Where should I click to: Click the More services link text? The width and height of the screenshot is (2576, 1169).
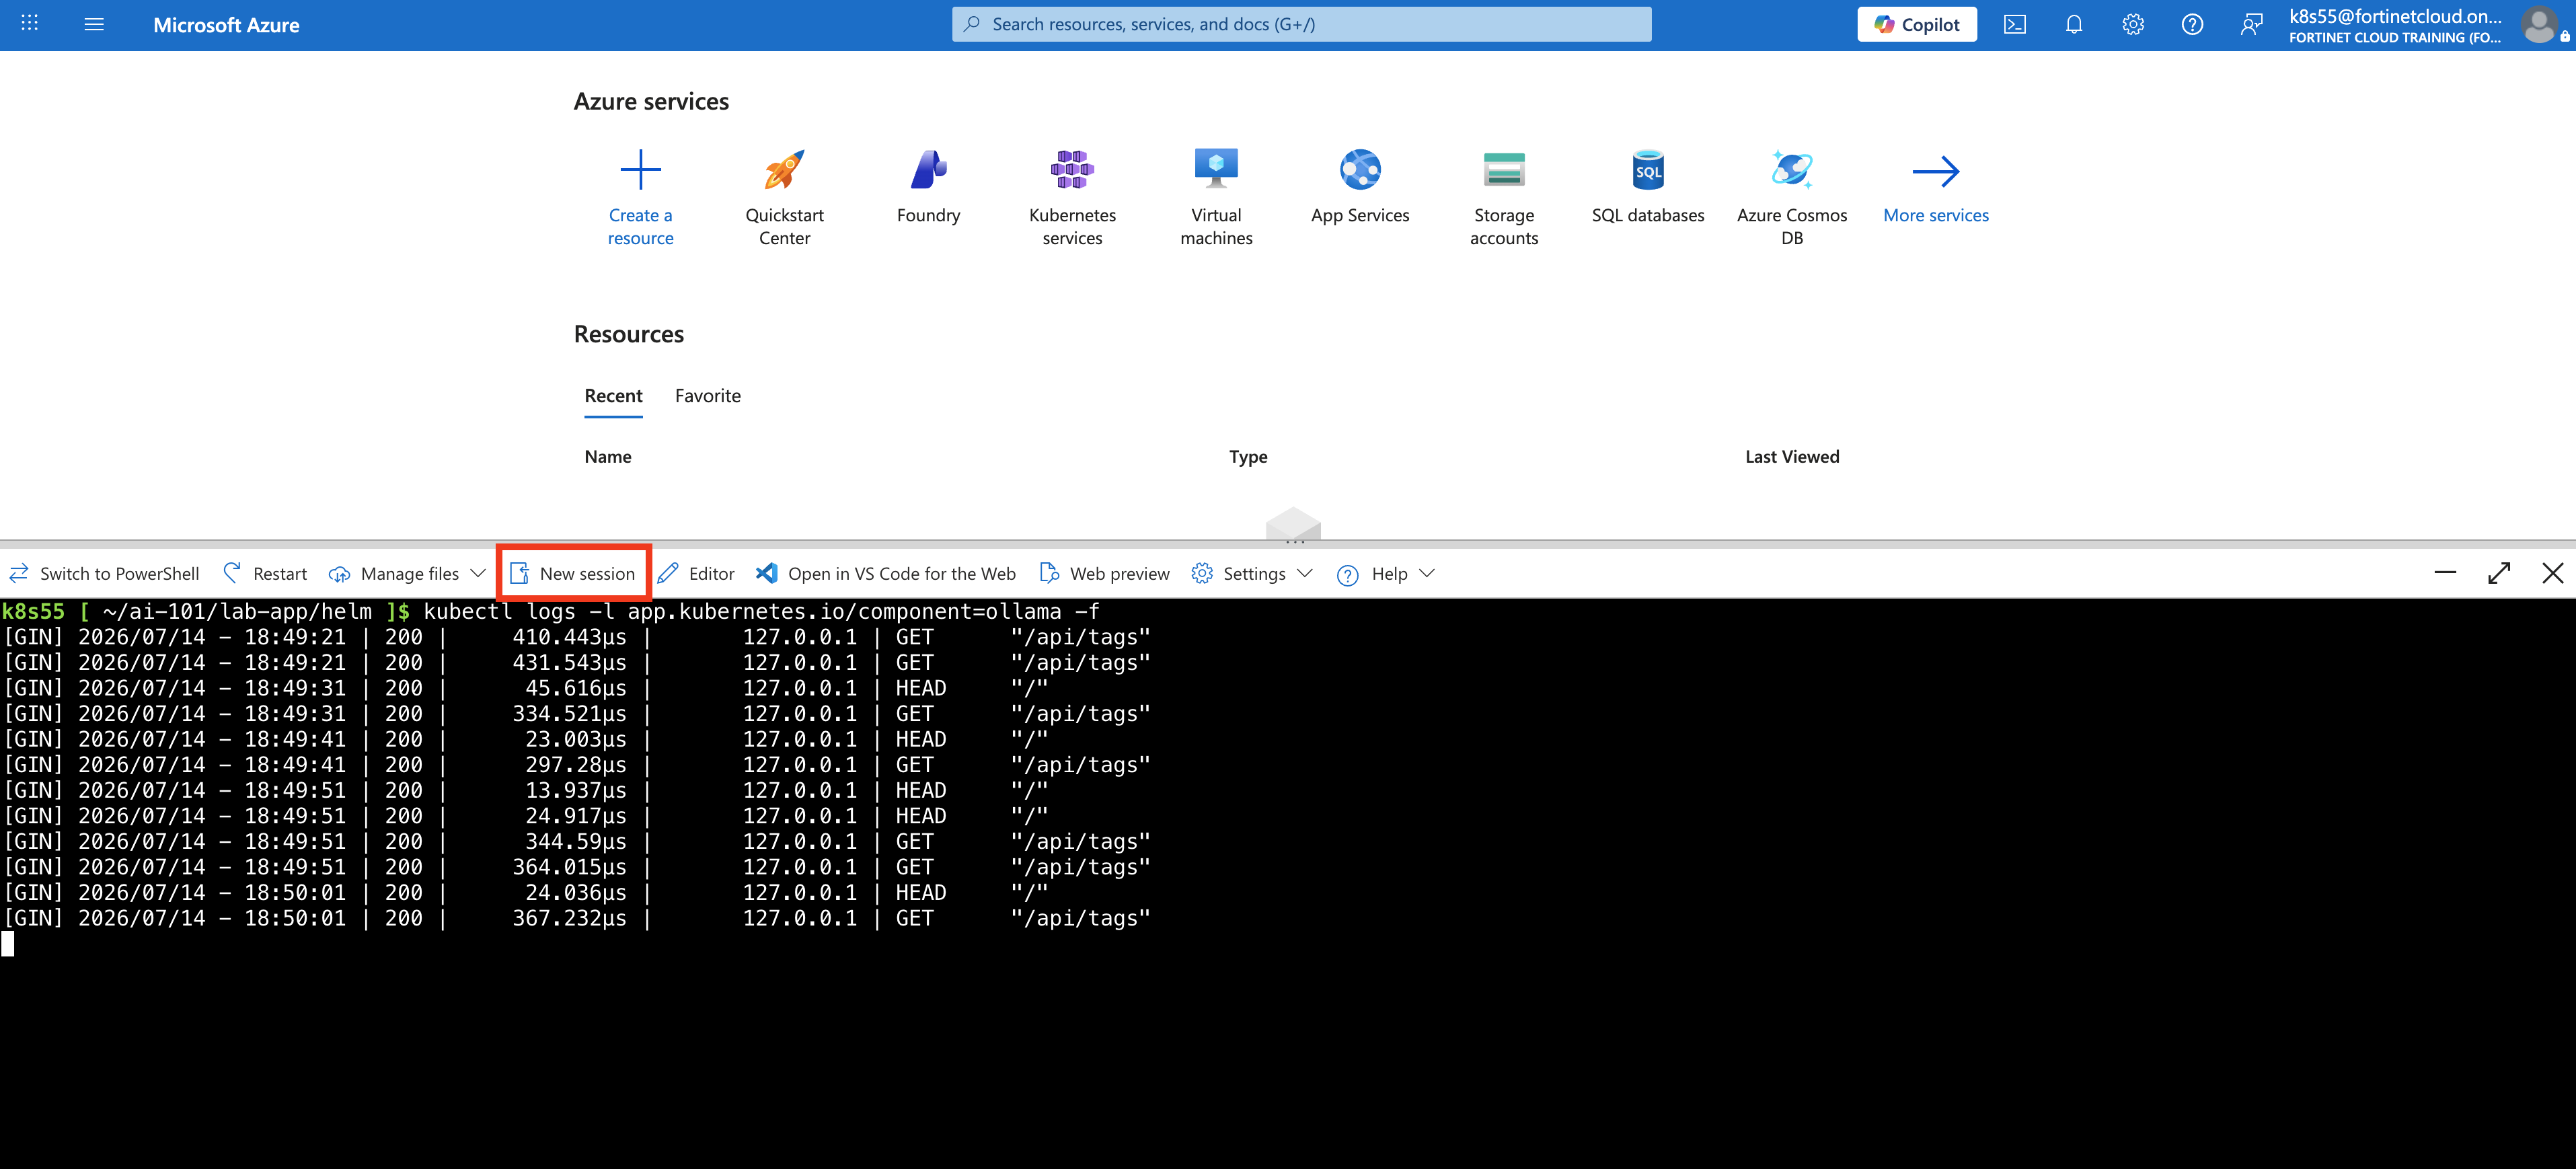click(1936, 216)
